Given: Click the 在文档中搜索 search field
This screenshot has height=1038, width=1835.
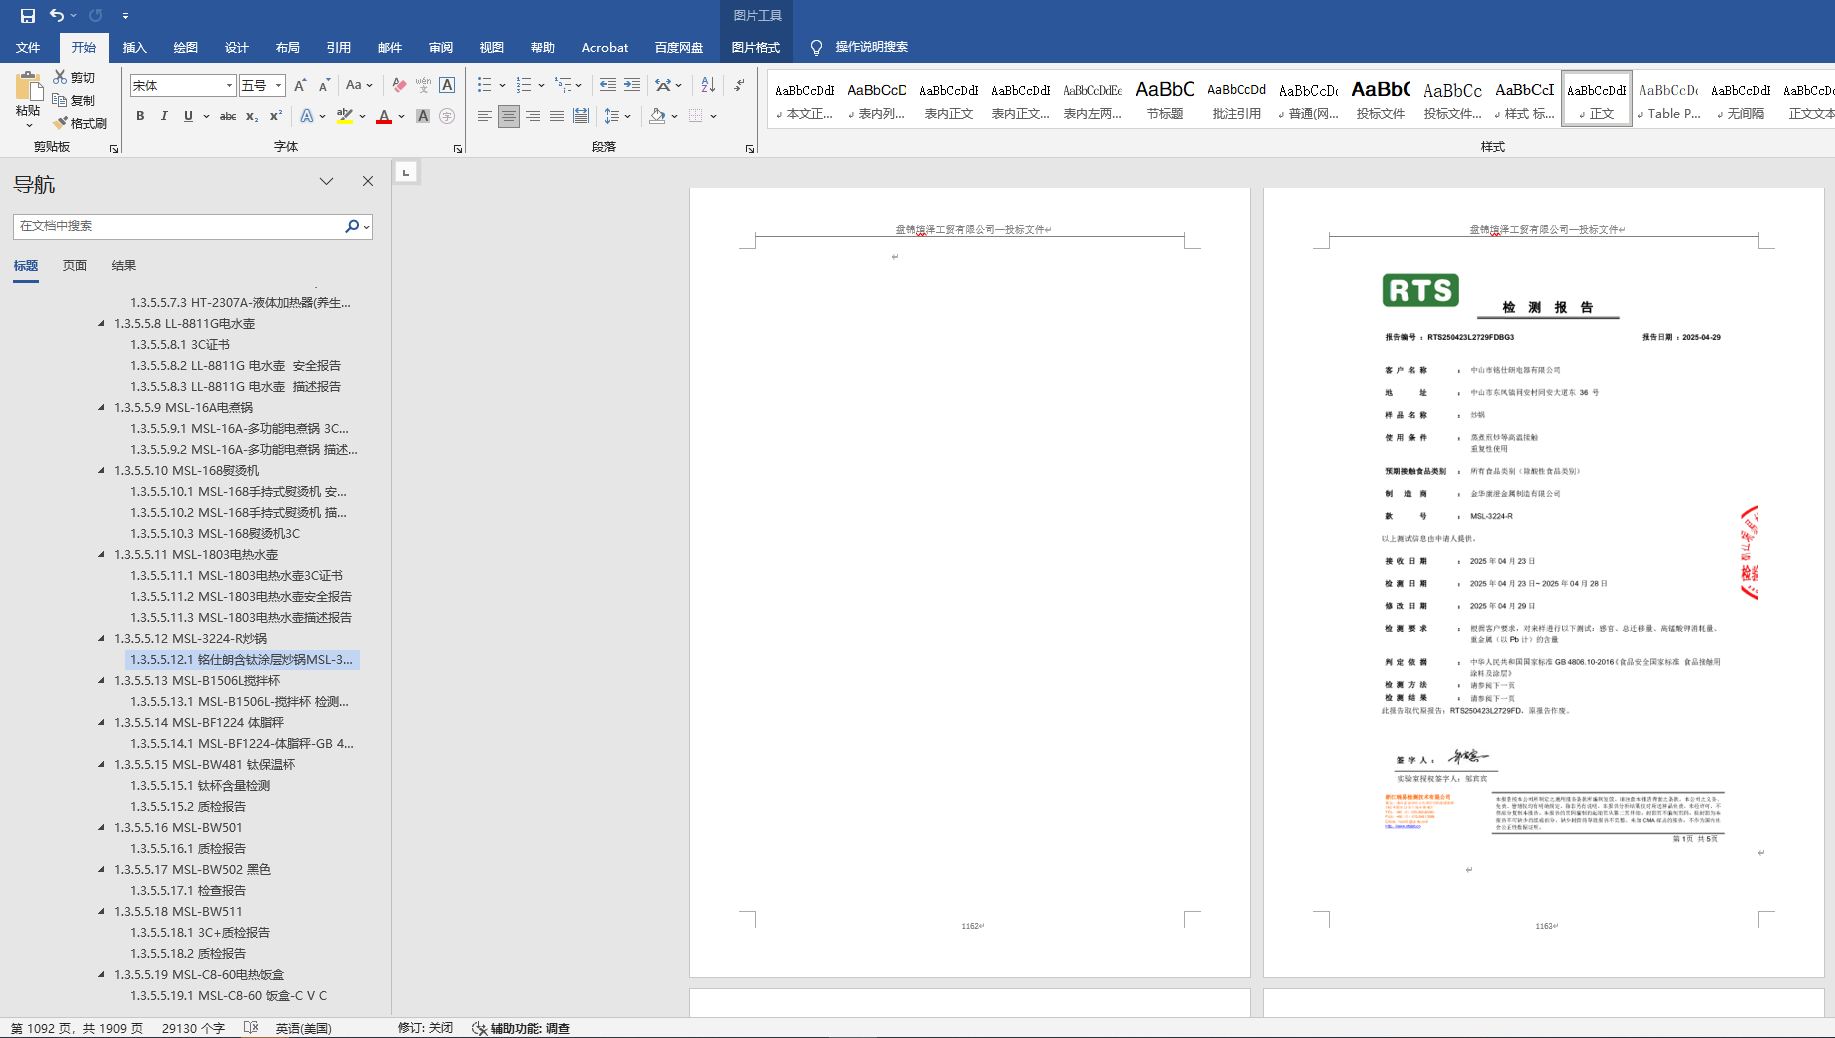Looking at the screenshot, I should 180,226.
